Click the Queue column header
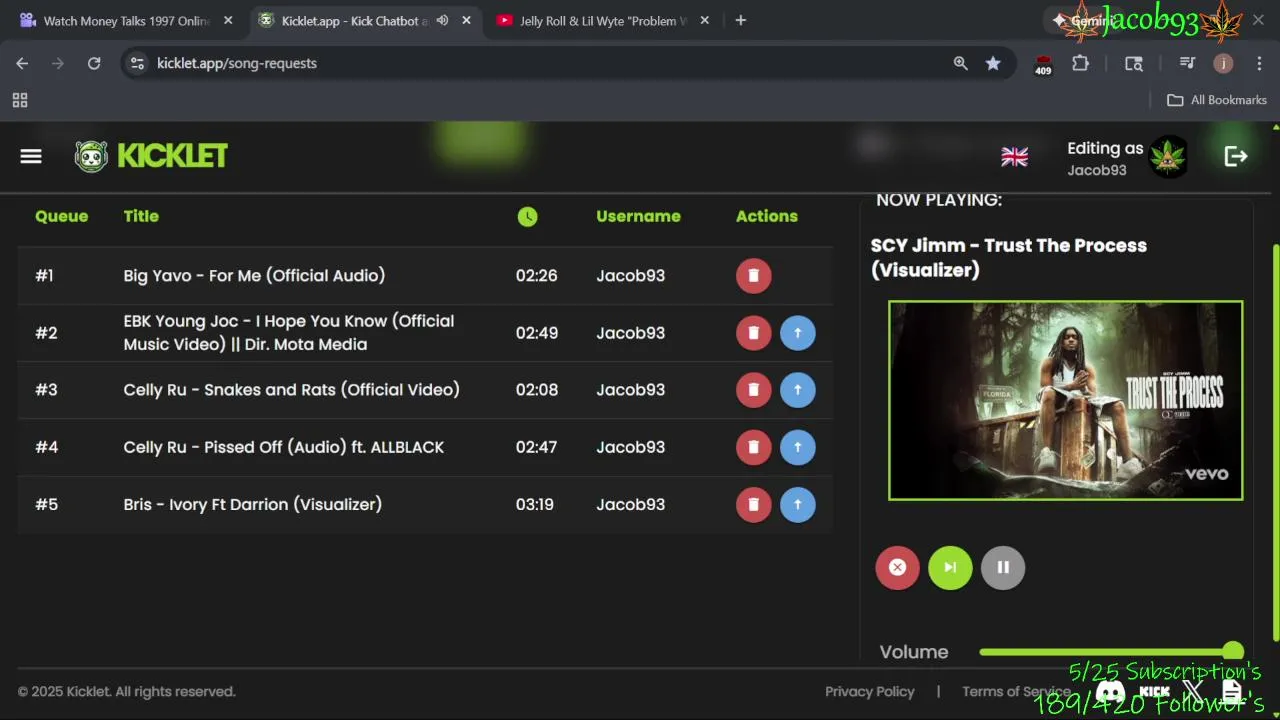 click(62, 216)
